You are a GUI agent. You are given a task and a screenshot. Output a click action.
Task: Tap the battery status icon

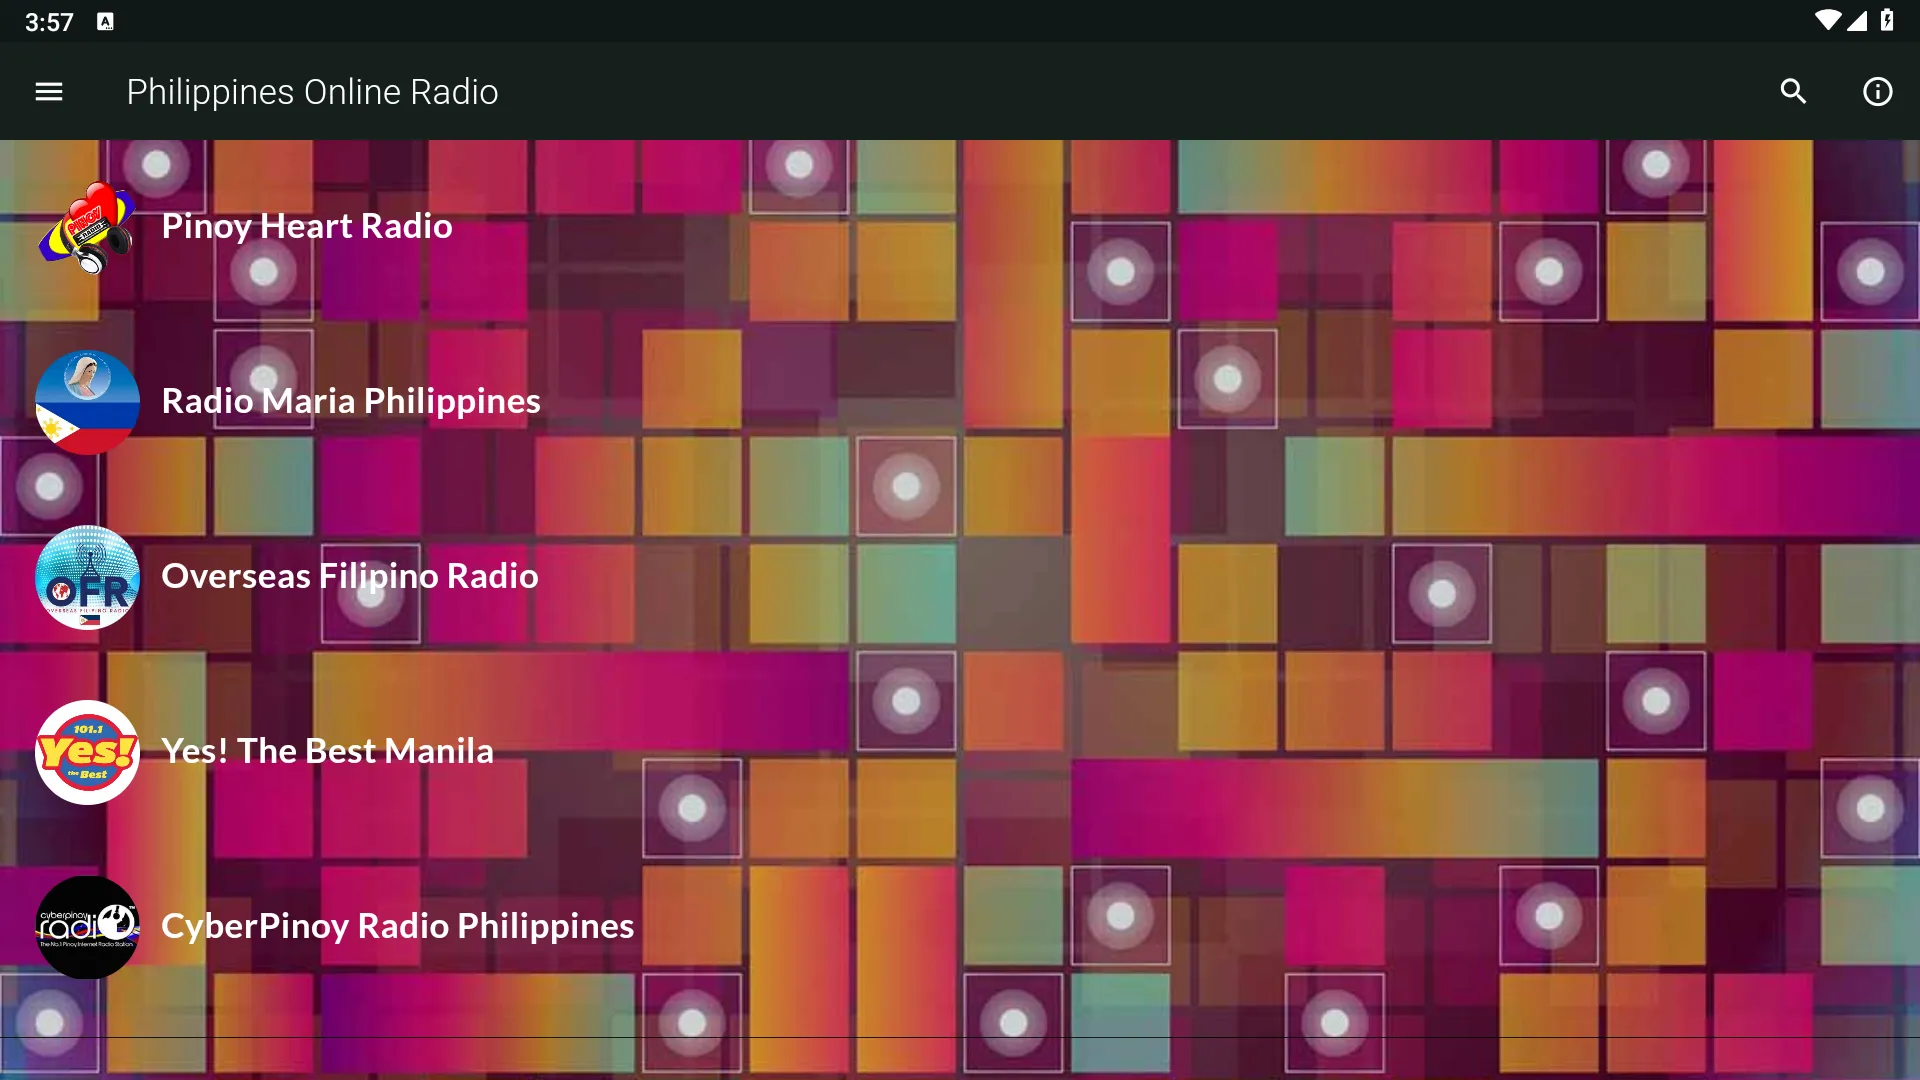(1887, 21)
